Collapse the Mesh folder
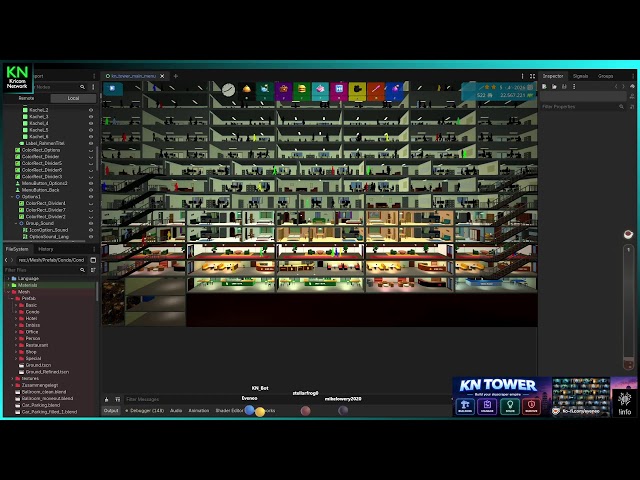640x480 pixels. coord(9,292)
